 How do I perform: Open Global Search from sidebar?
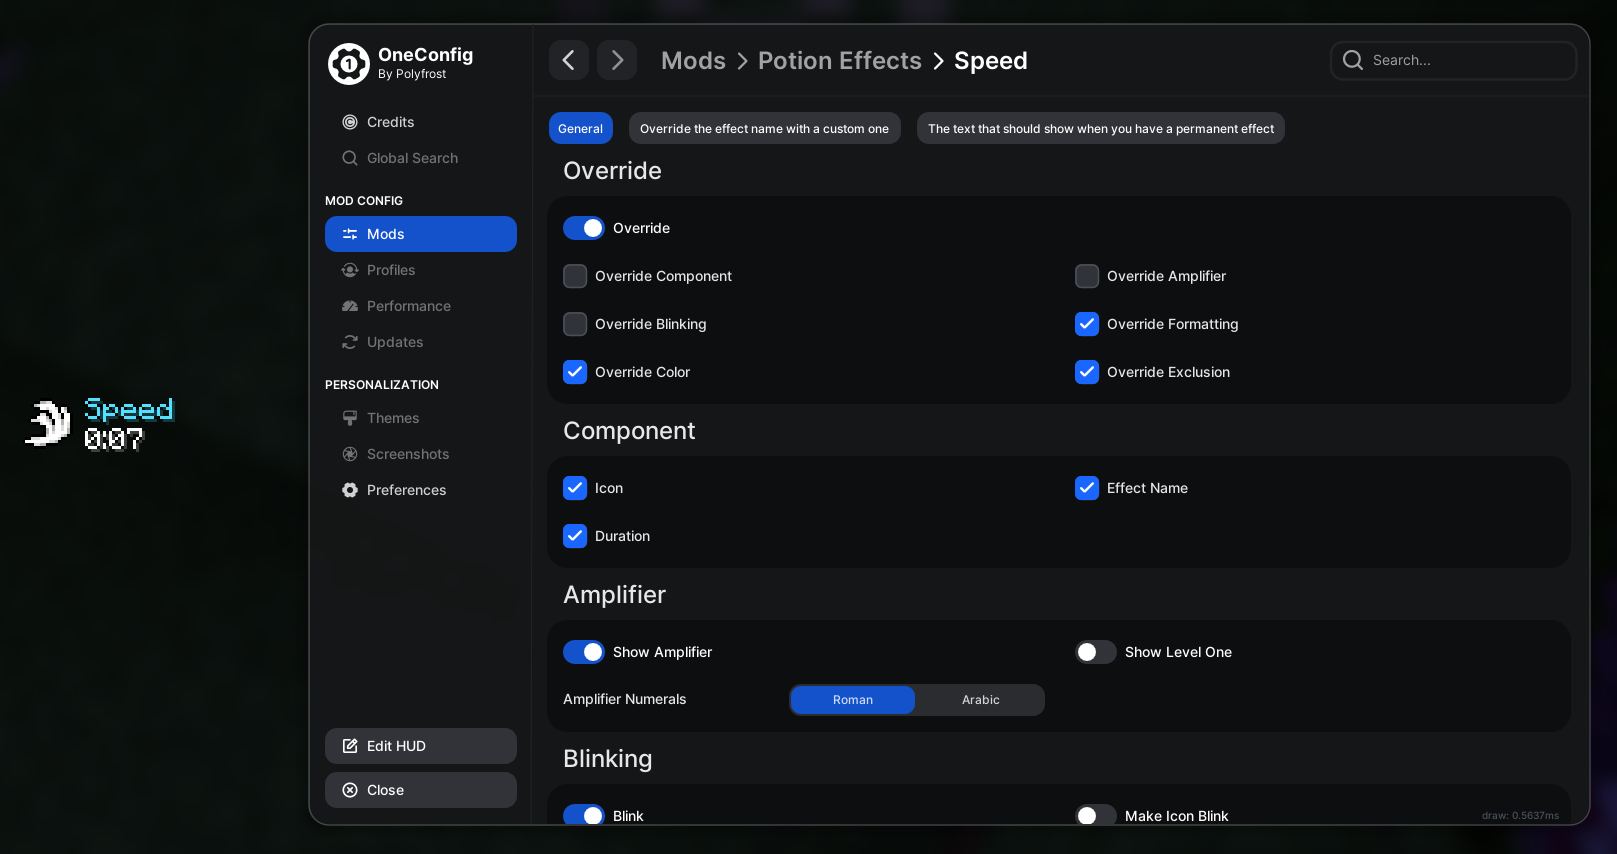tap(421, 158)
